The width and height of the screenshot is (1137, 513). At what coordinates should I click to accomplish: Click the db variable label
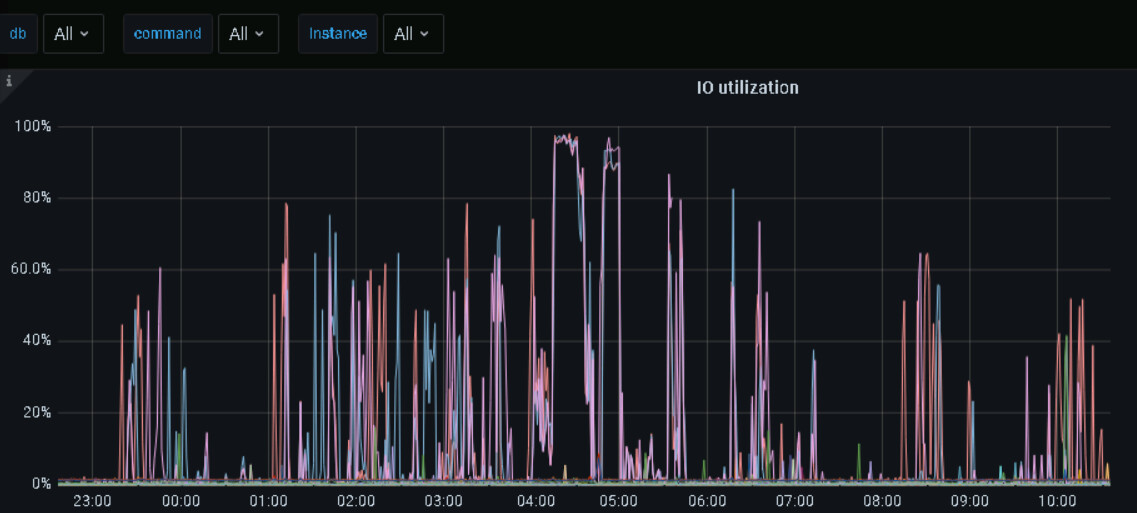click(x=18, y=33)
